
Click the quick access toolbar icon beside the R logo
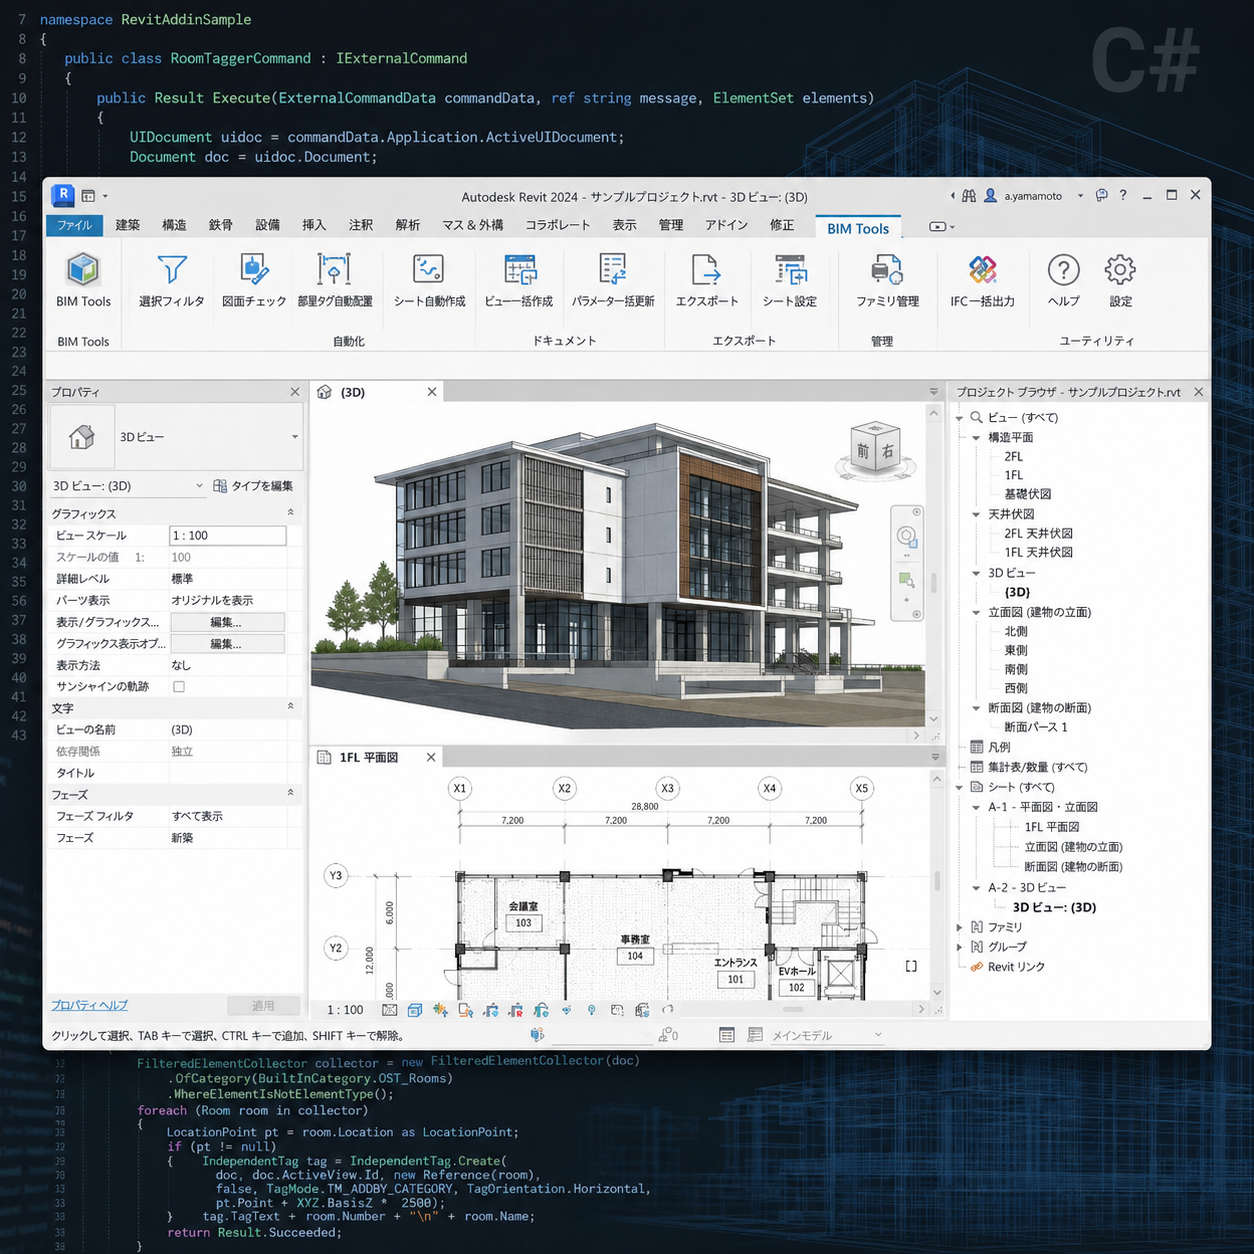click(88, 196)
